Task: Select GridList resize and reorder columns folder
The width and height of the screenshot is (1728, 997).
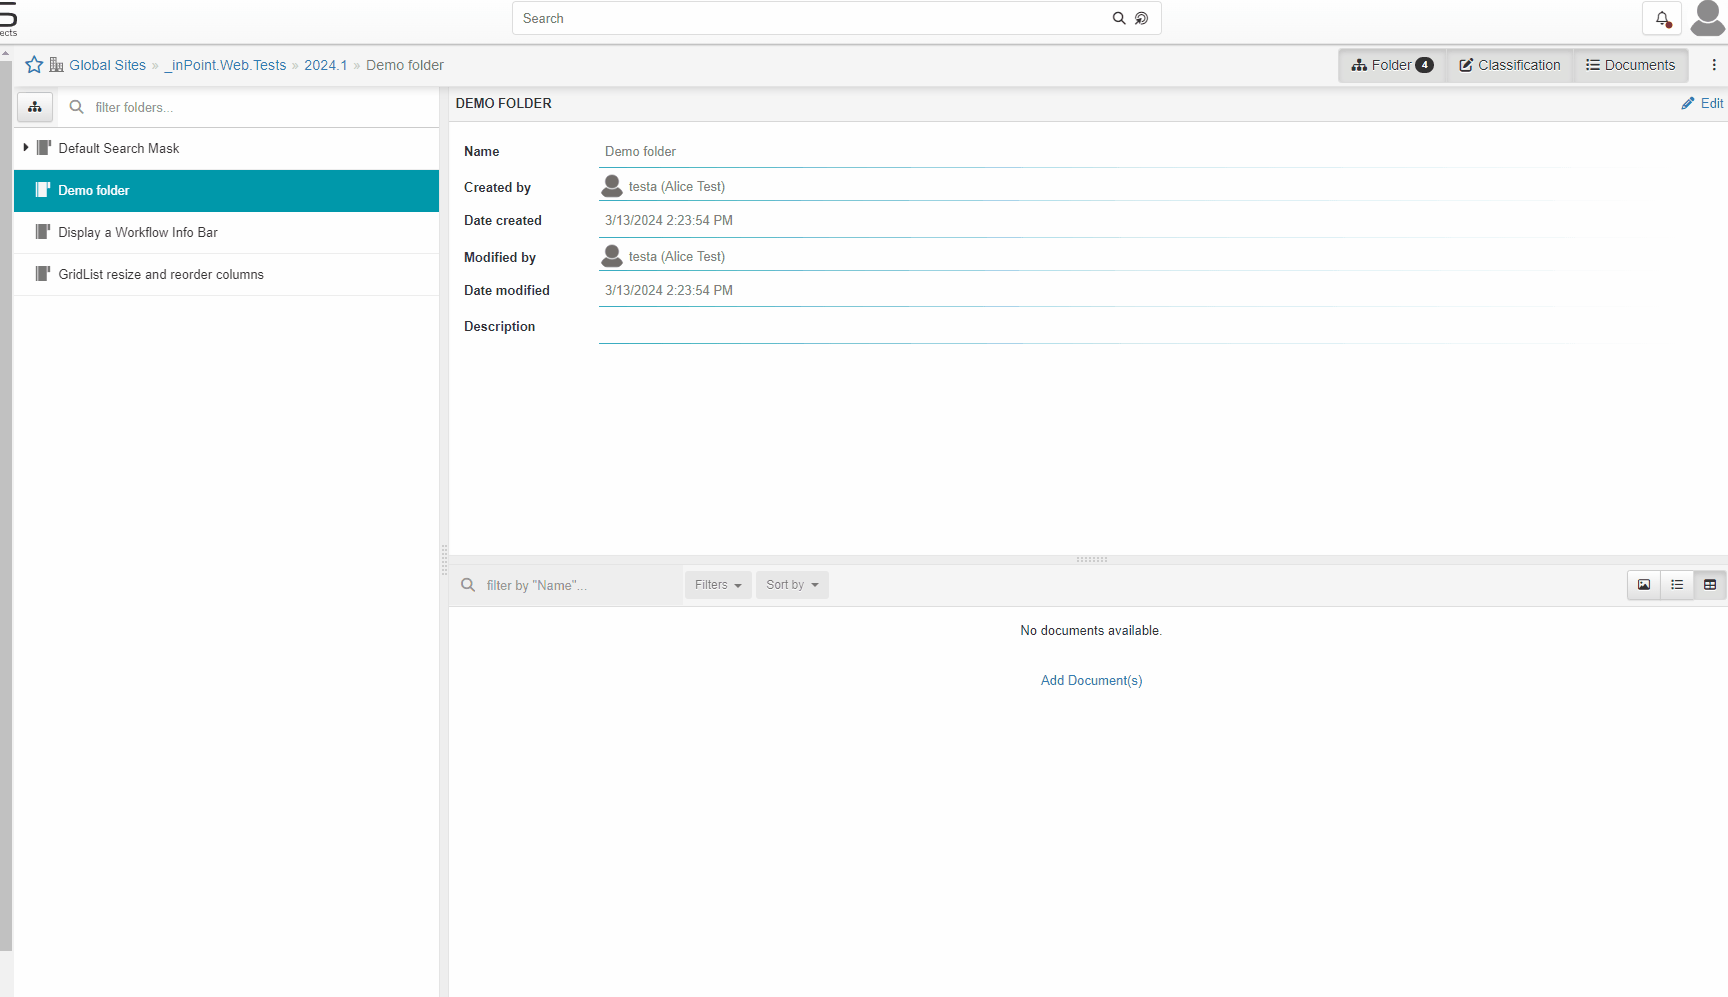Action: pos(226,274)
